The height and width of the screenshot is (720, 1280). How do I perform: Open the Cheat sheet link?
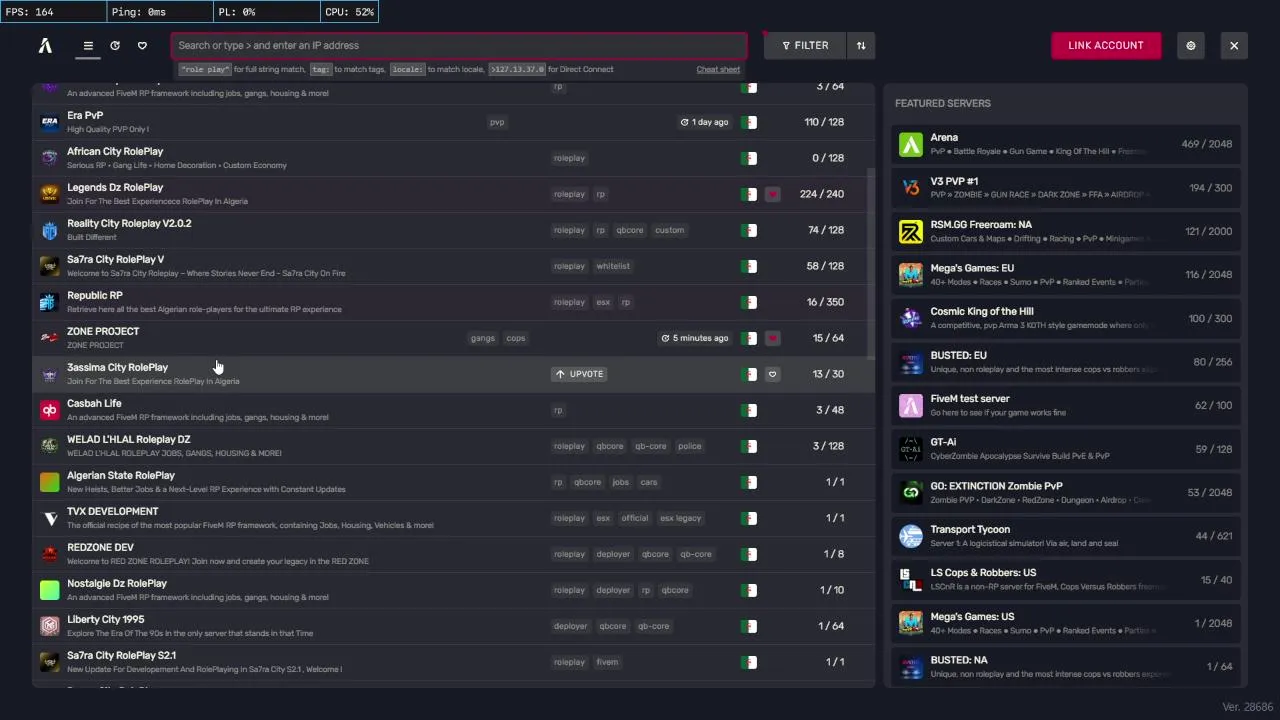point(718,70)
